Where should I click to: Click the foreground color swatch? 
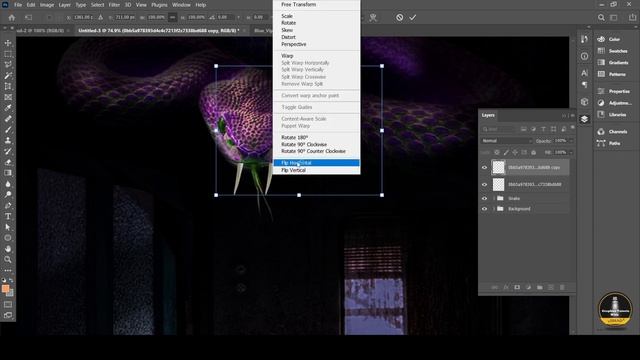tap(5, 289)
